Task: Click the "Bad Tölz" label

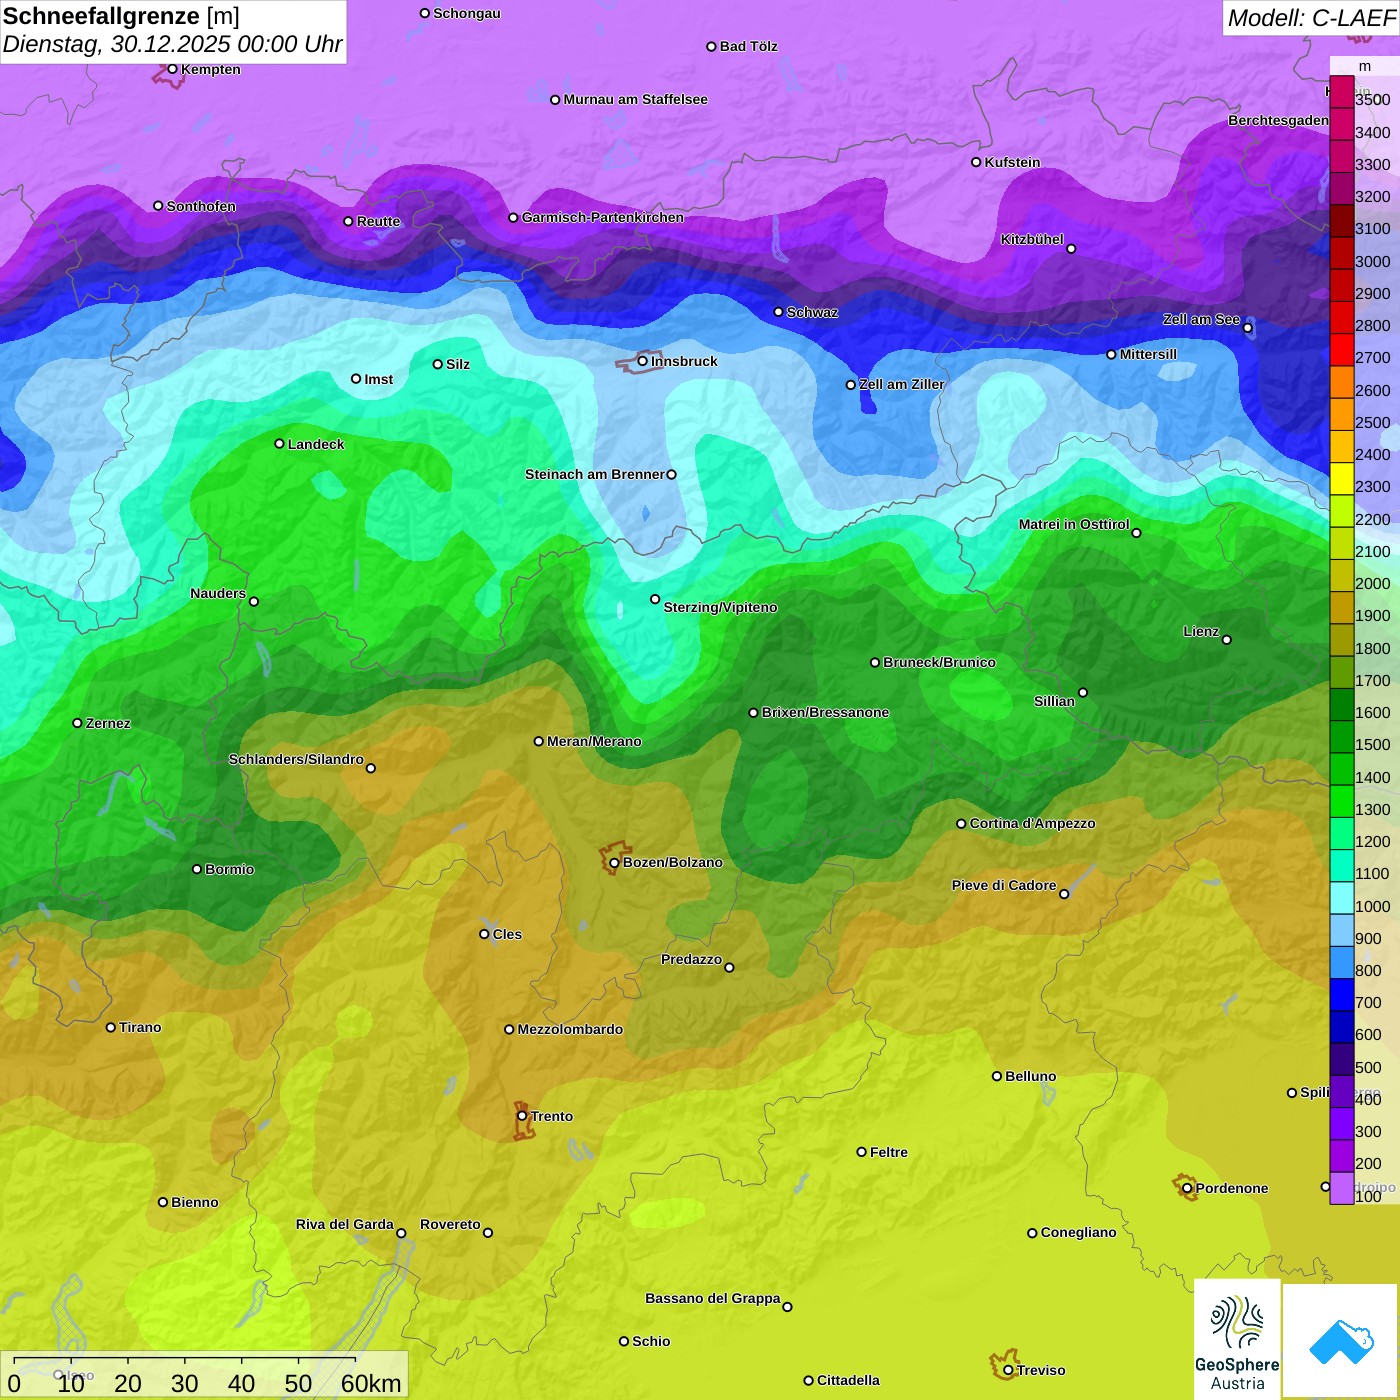Action: tap(748, 46)
